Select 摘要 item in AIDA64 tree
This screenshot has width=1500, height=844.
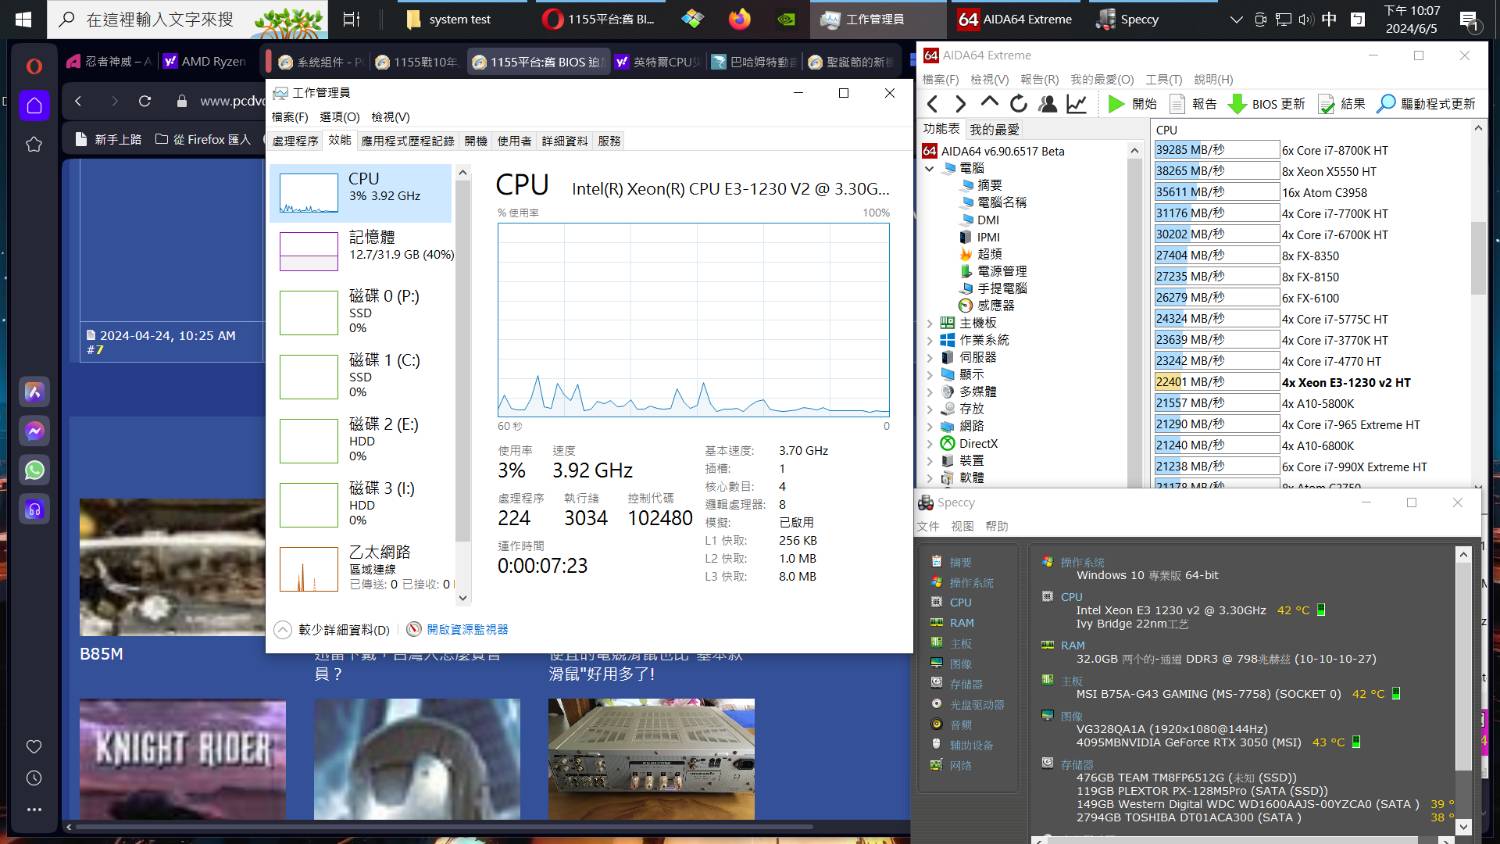click(989, 185)
